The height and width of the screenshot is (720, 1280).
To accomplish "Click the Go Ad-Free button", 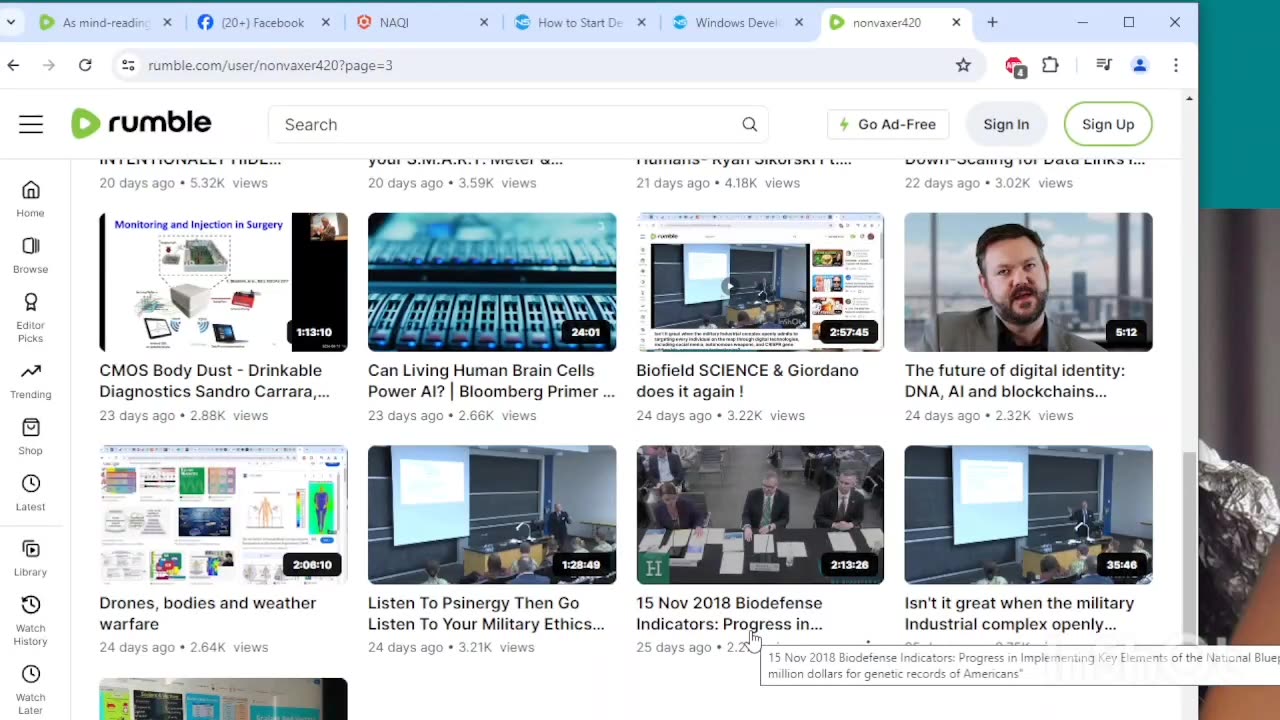I will point(888,124).
